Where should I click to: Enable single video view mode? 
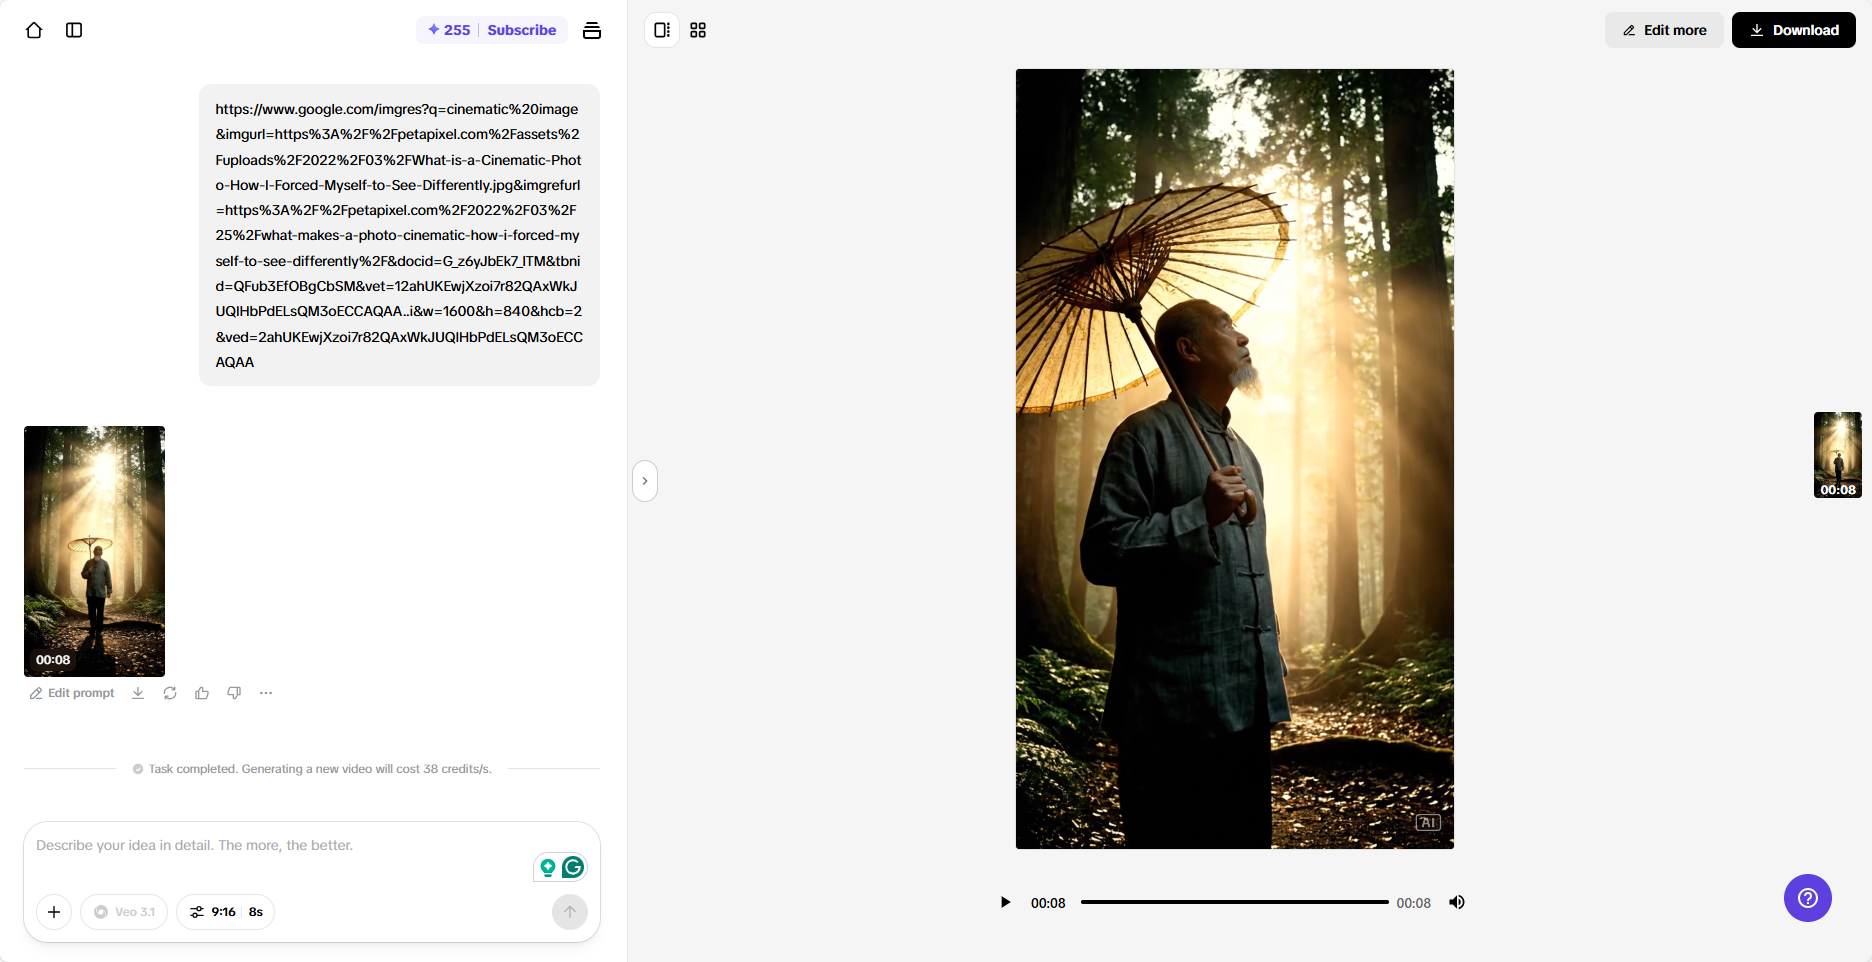click(x=661, y=30)
